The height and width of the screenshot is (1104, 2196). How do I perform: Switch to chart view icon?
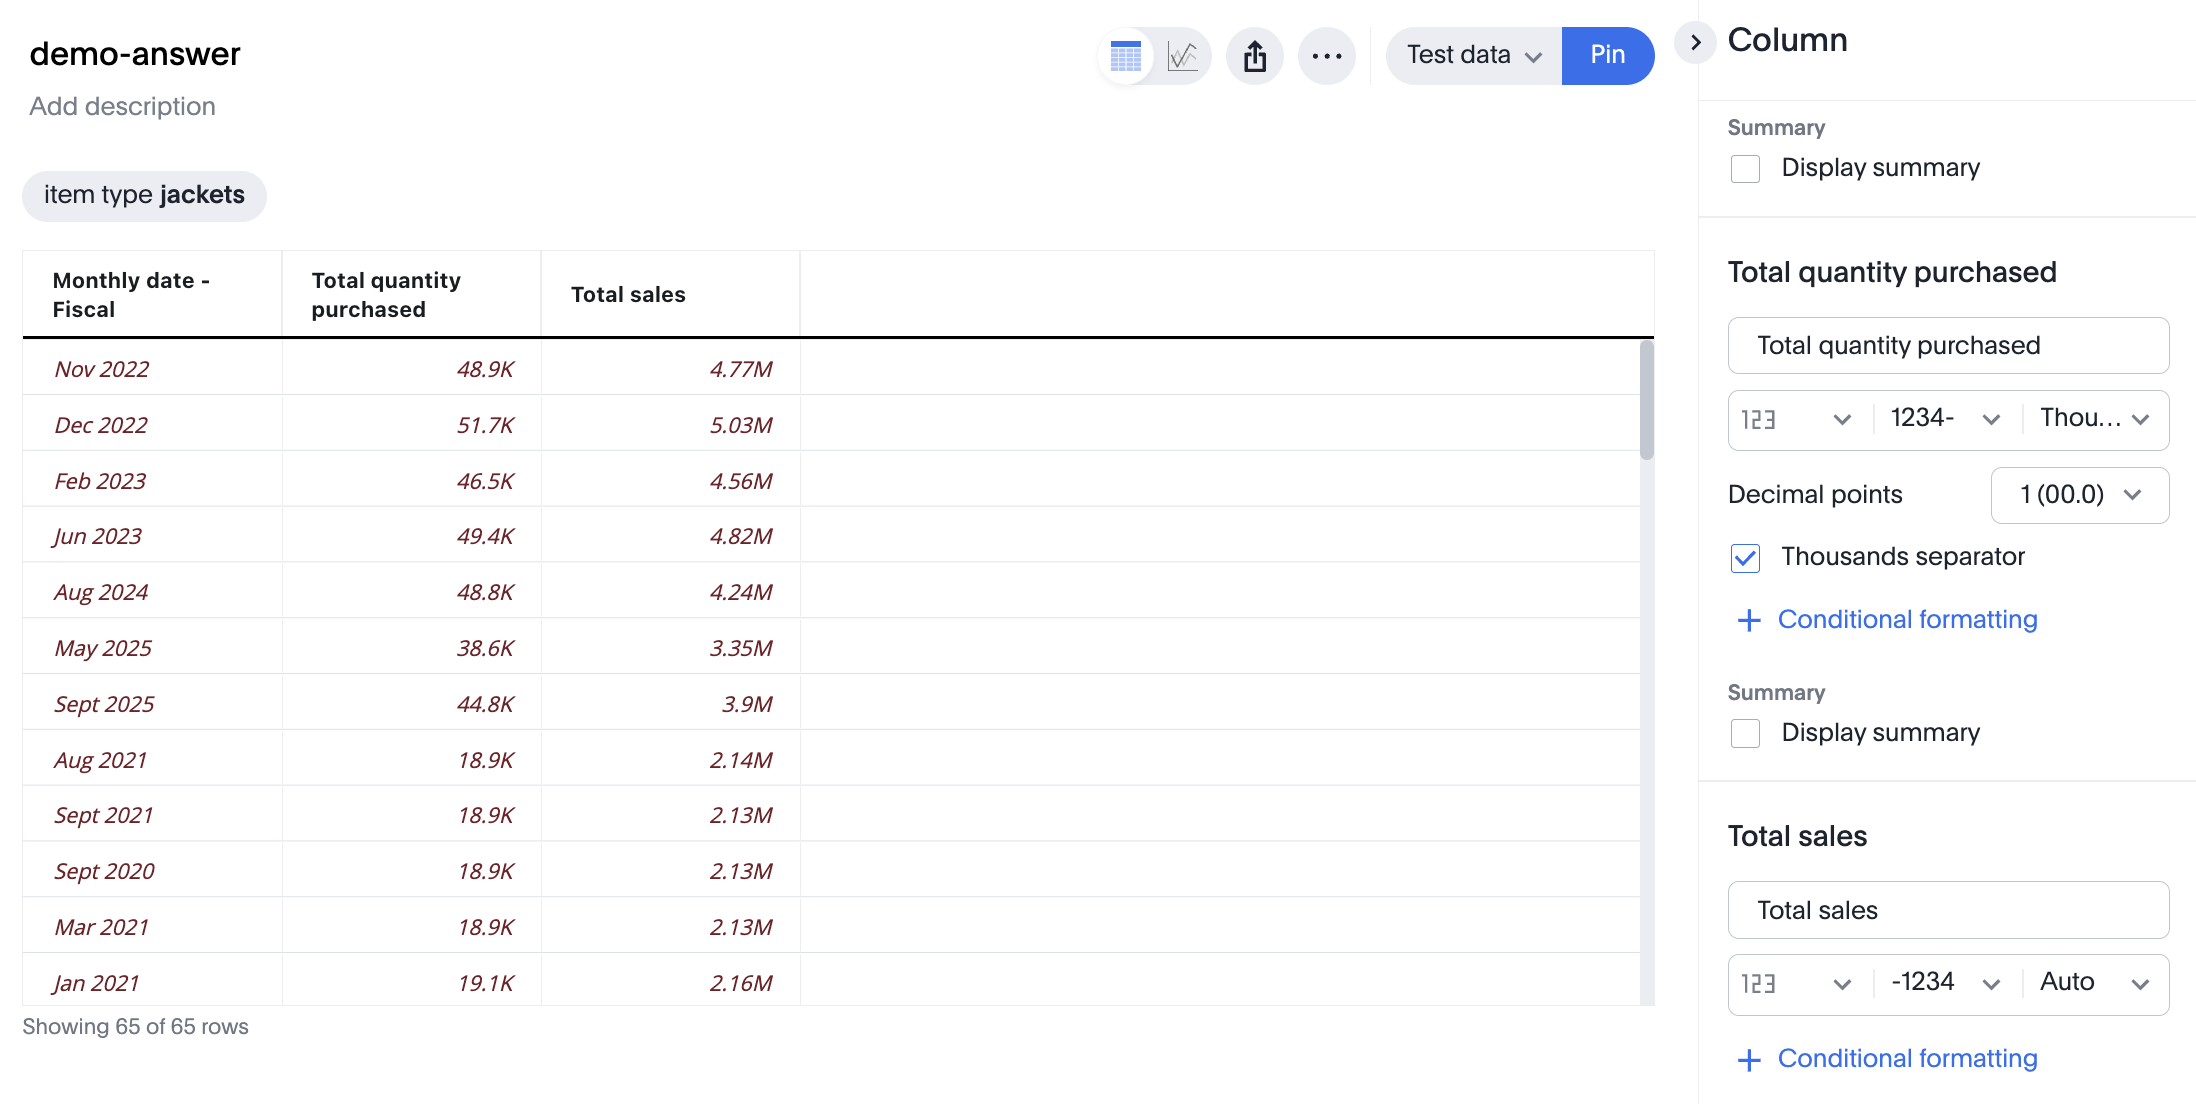click(x=1183, y=56)
